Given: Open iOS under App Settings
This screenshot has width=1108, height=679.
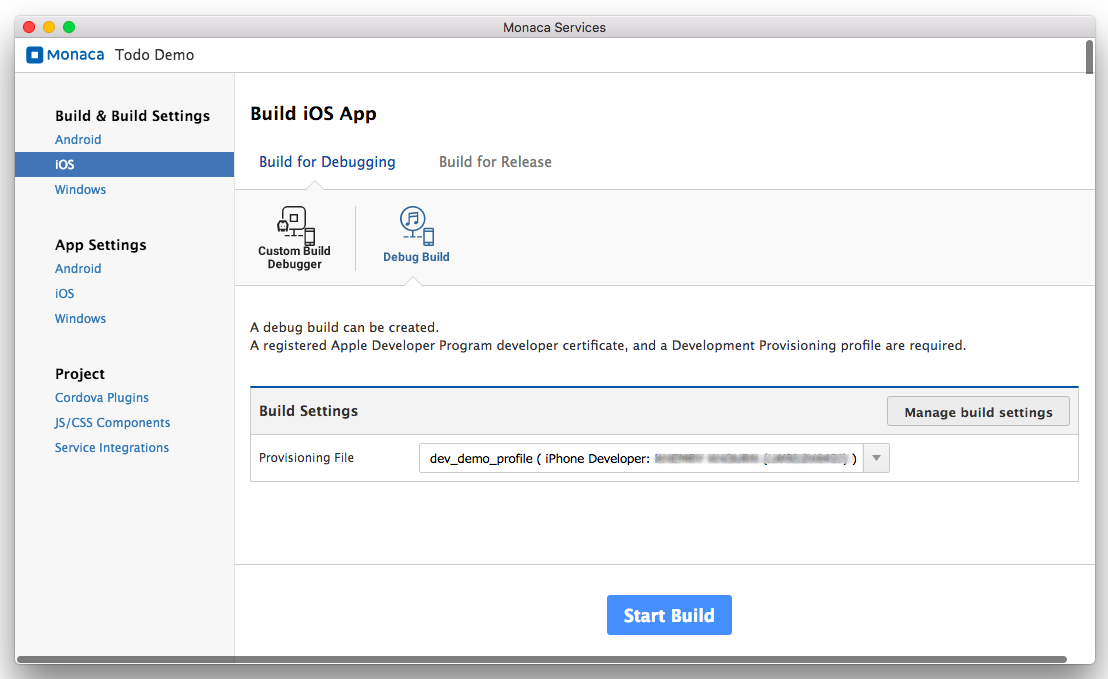Looking at the screenshot, I should coord(64,293).
